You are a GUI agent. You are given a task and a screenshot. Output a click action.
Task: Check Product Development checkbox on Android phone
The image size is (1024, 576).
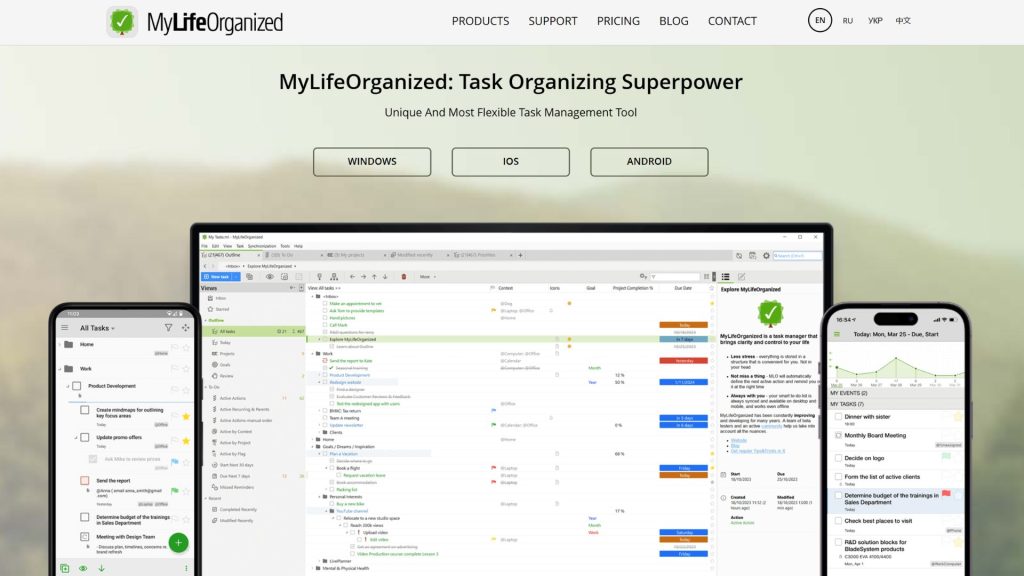pos(77,386)
